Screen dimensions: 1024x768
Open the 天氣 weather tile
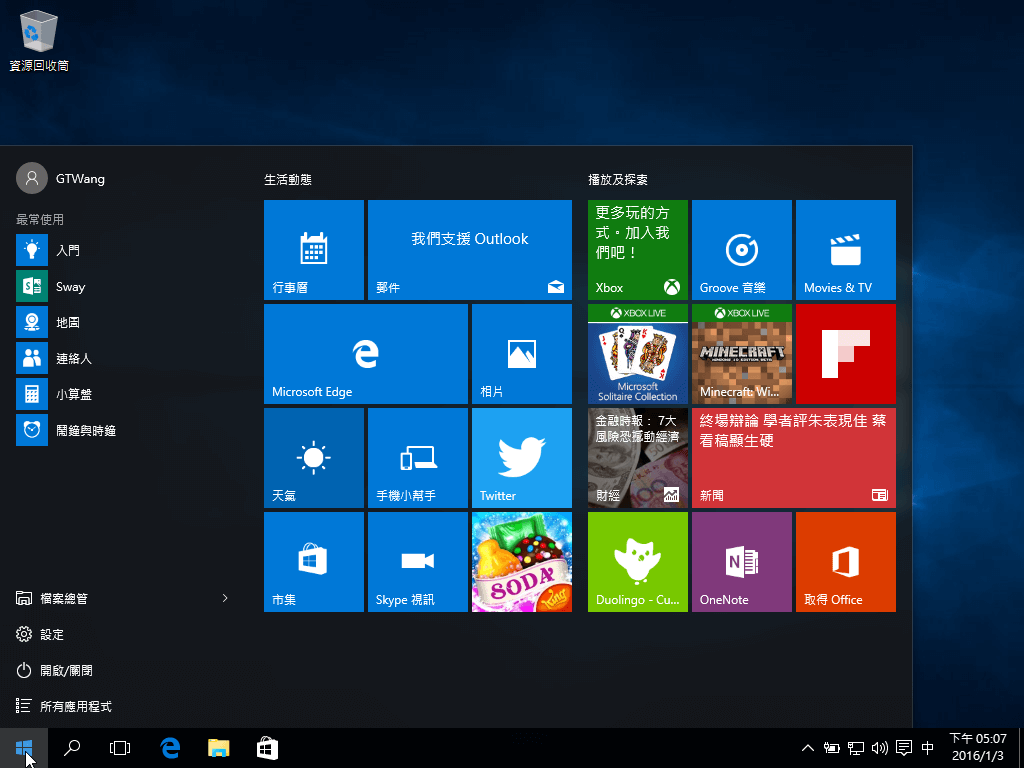(x=313, y=457)
